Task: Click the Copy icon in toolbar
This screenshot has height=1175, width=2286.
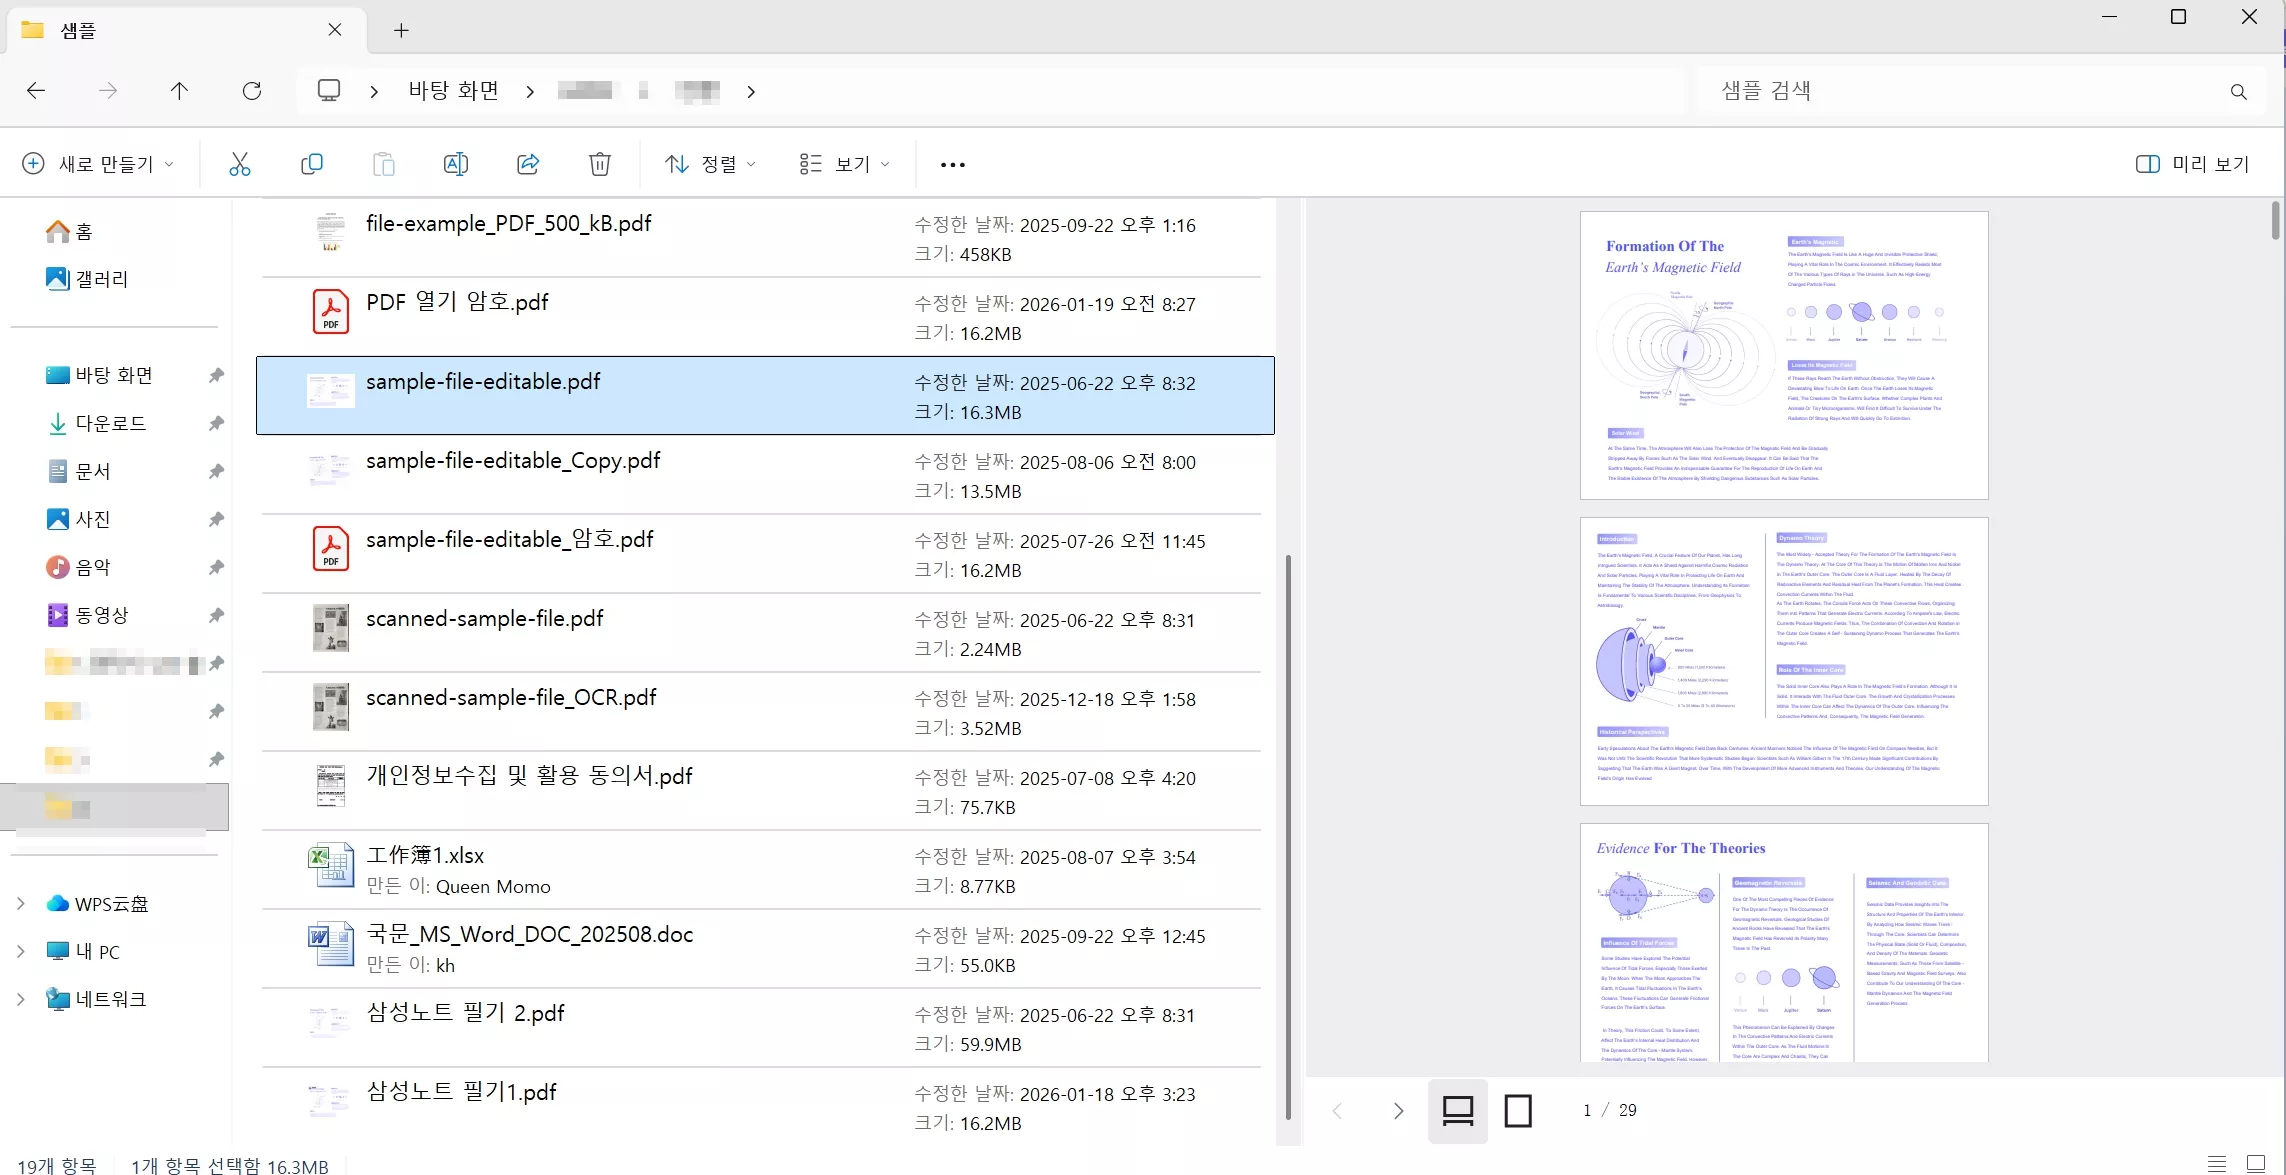Action: point(312,164)
